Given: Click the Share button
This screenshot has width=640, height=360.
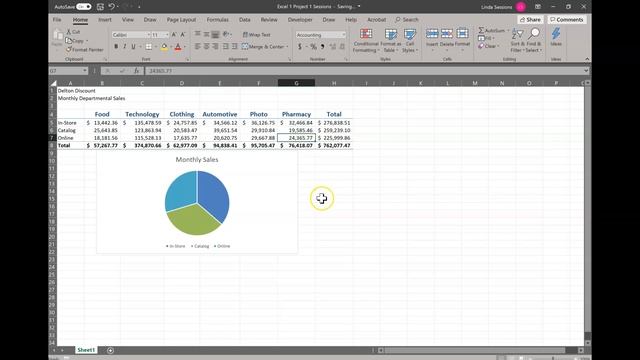Looking at the screenshot, I should point(530,20).
